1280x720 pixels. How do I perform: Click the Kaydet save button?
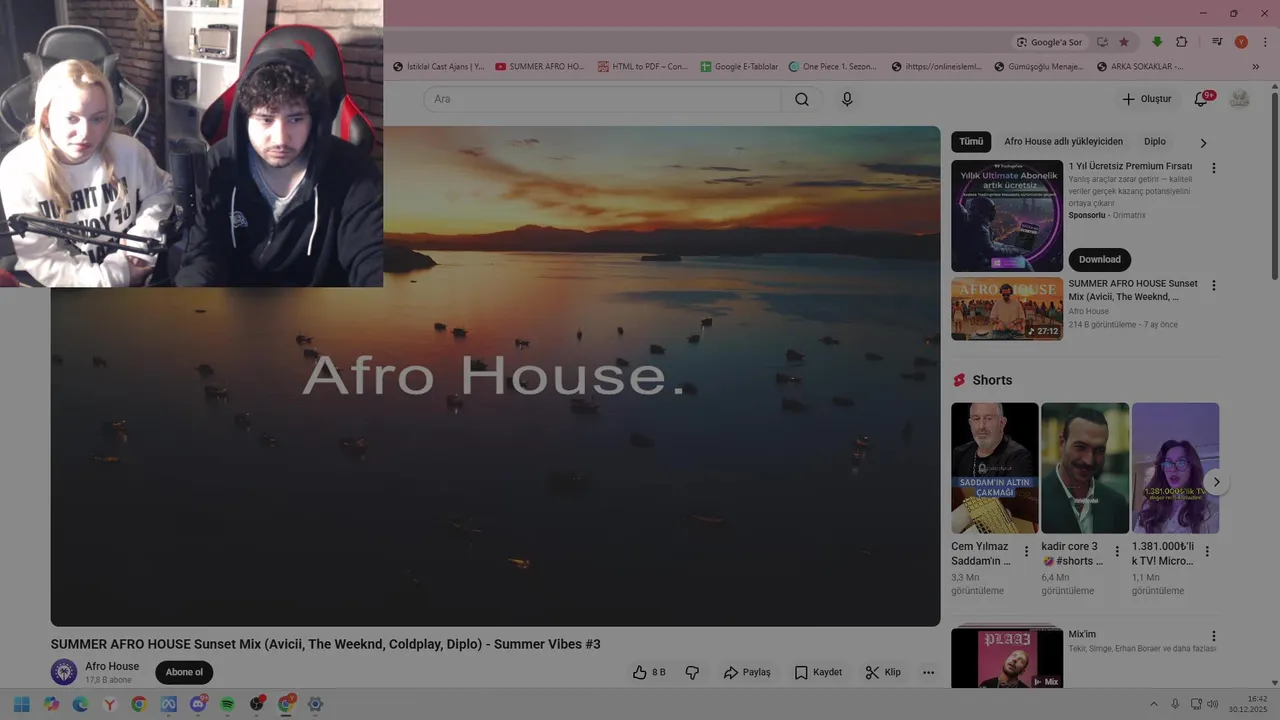click(x=818, y=672)
